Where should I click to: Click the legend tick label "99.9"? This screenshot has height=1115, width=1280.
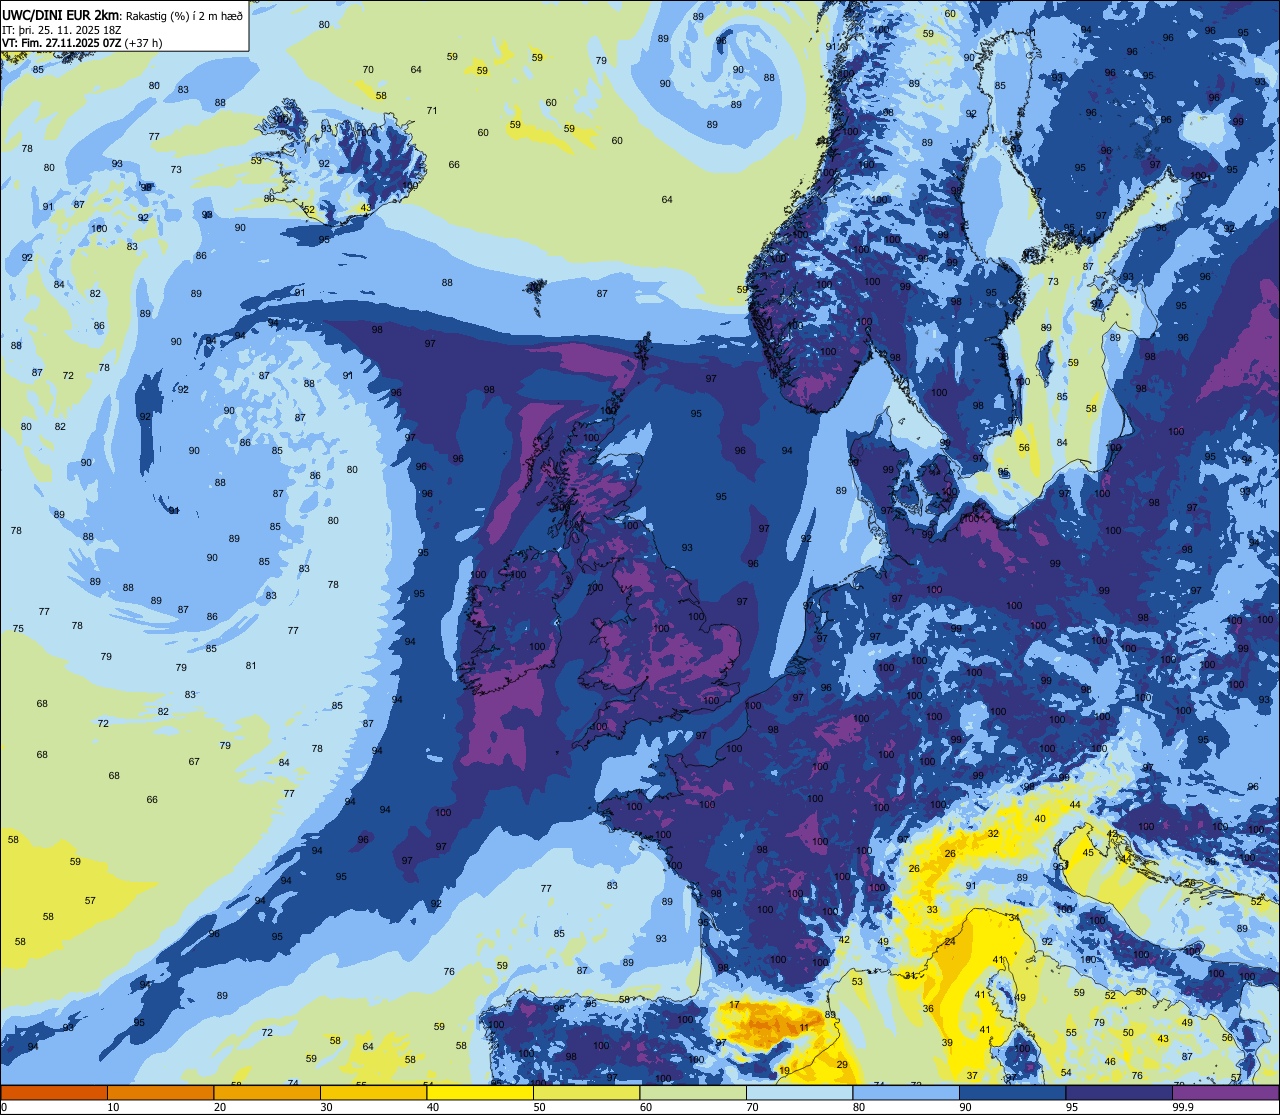(x=1183, y=1107)
